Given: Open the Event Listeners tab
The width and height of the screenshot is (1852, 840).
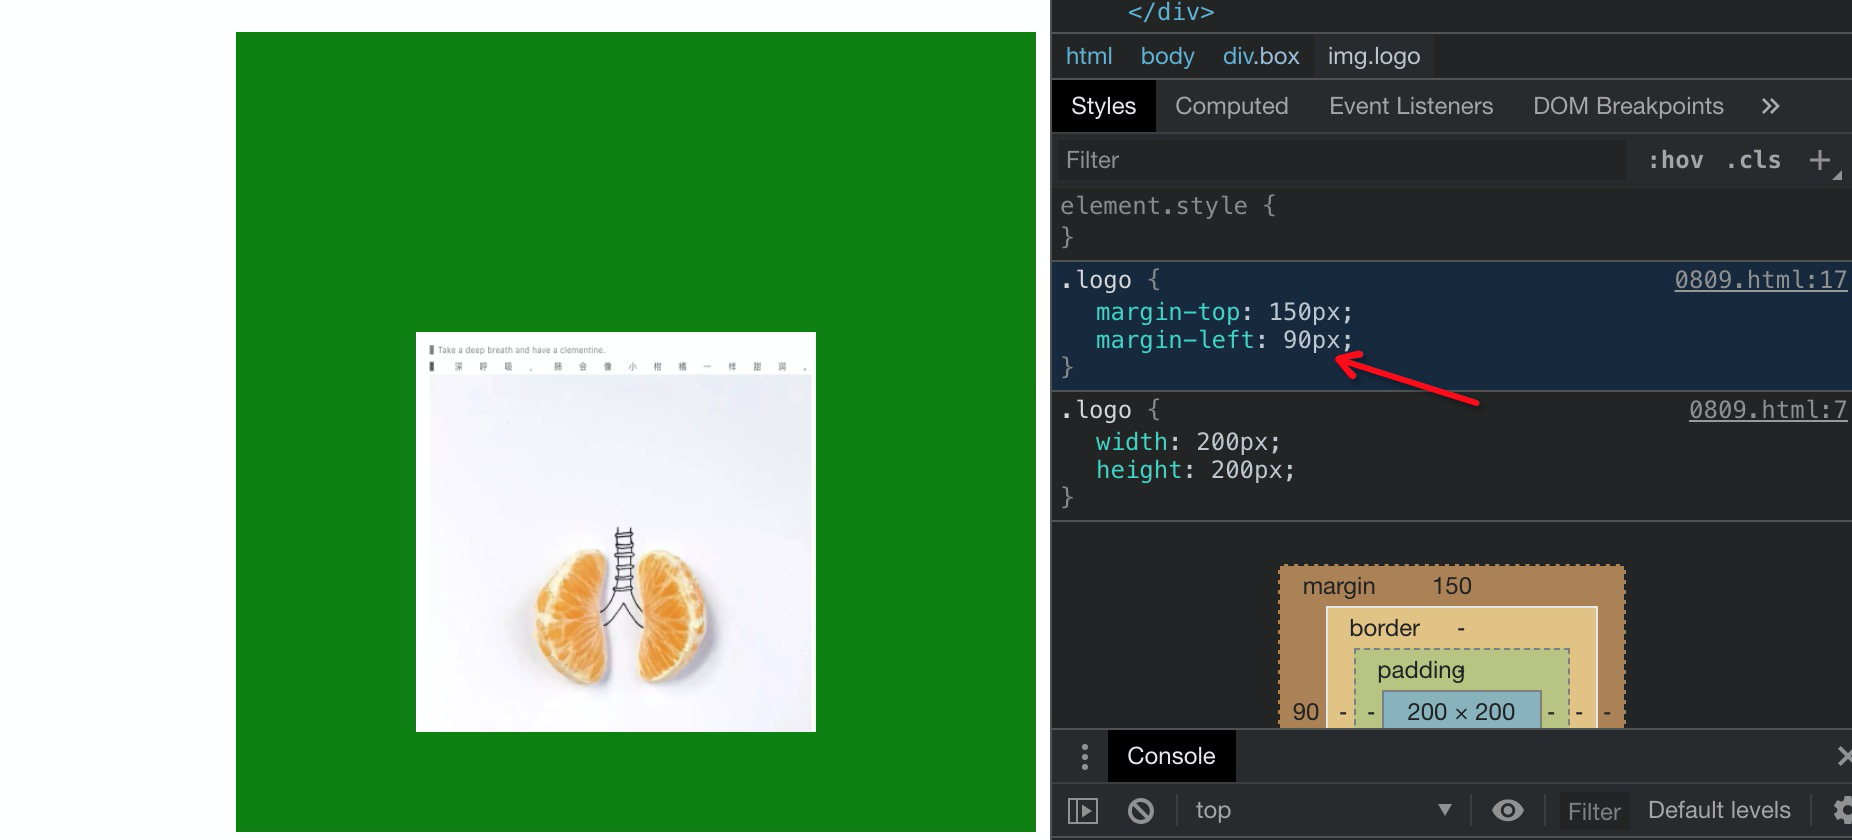Looking at the screenshot, I should tap(1410, 106).
